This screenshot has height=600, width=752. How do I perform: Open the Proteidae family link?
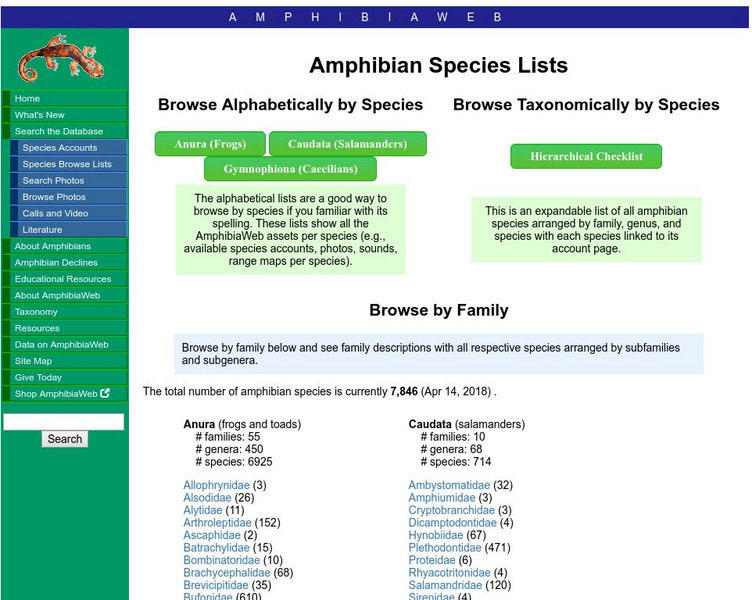click(432, 560)
